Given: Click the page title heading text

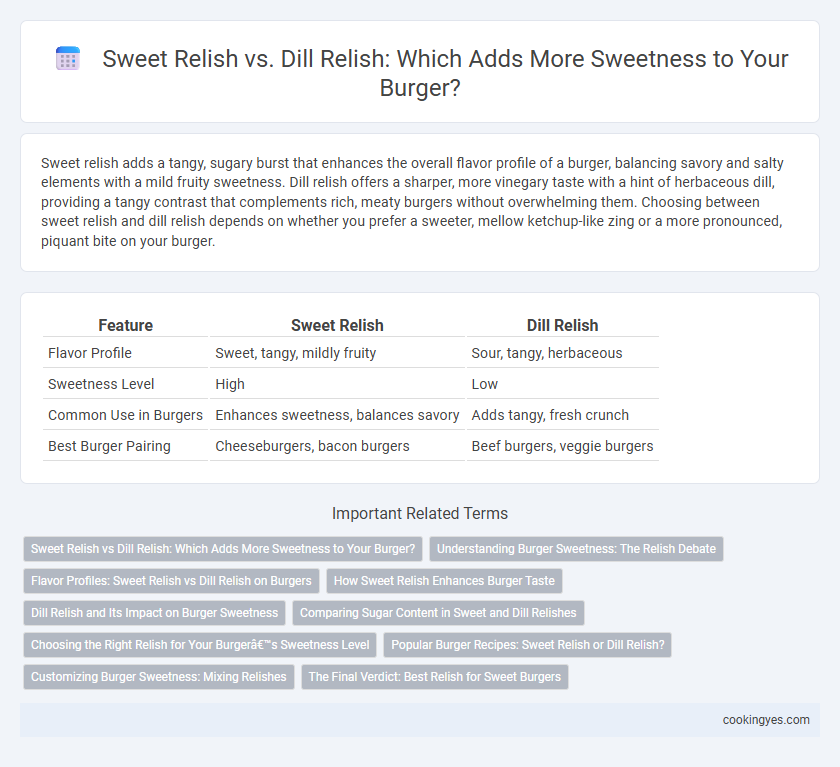Looking at the screenshot, I should click(x=445, y=73).
